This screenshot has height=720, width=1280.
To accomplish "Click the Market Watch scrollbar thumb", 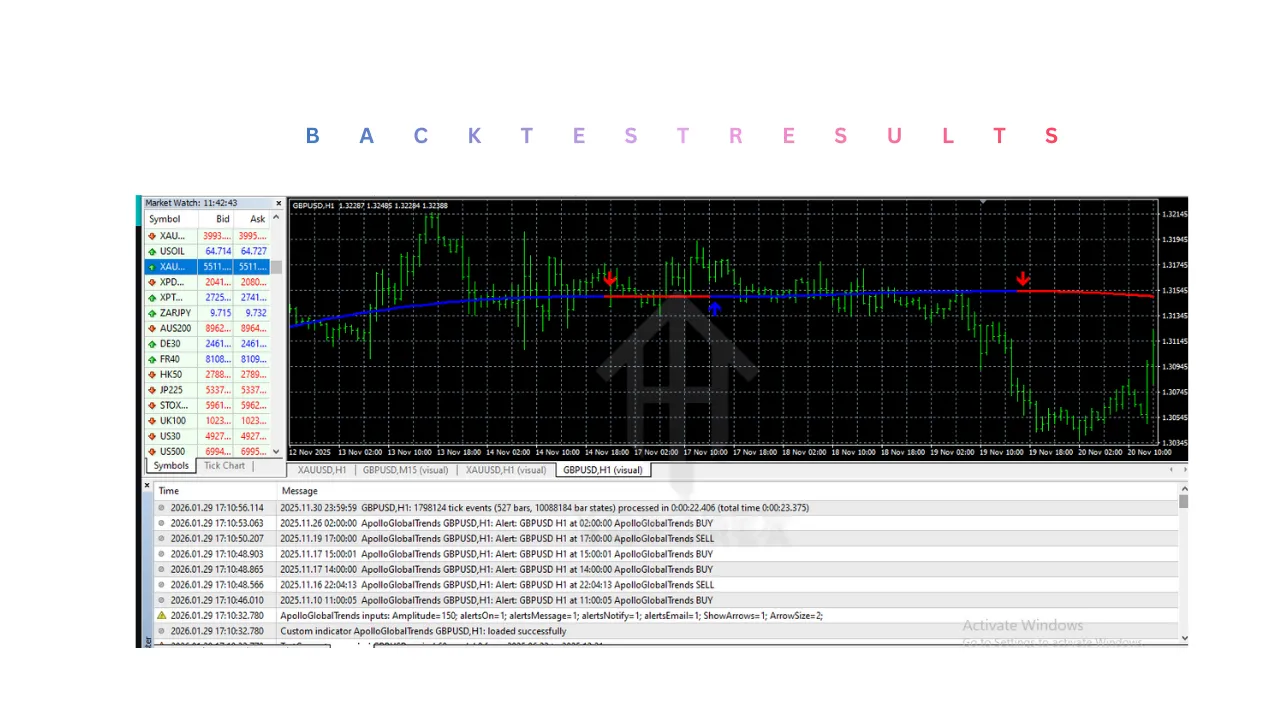I will 277,267.
